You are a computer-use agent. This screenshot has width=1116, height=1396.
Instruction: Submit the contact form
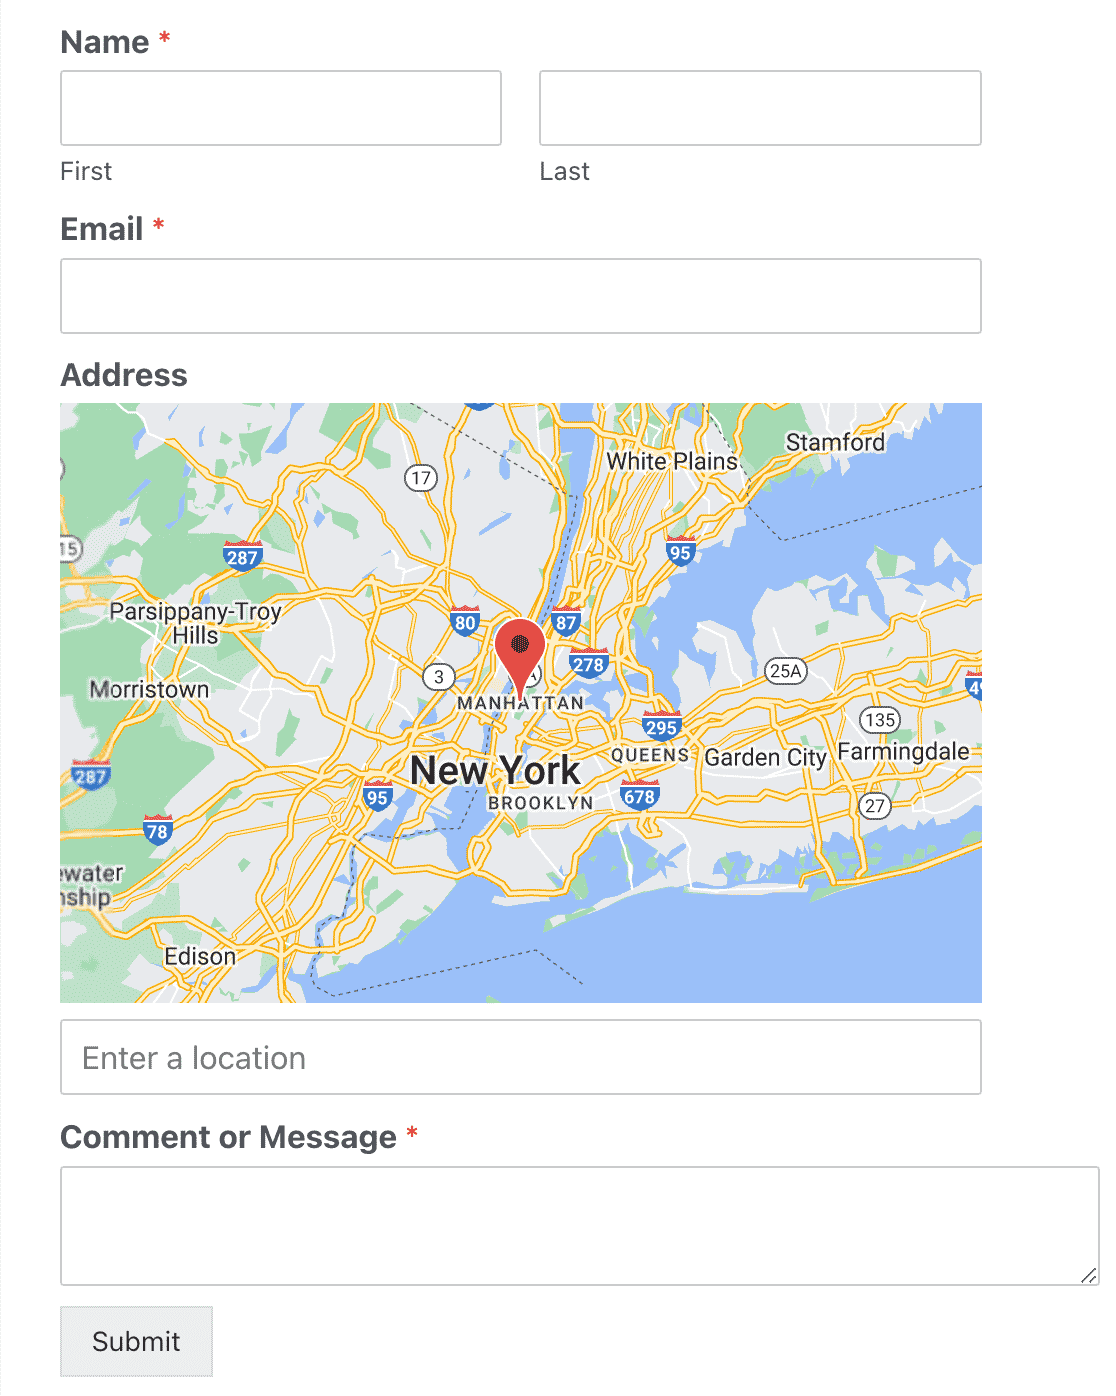click(x=136, y=1341)
